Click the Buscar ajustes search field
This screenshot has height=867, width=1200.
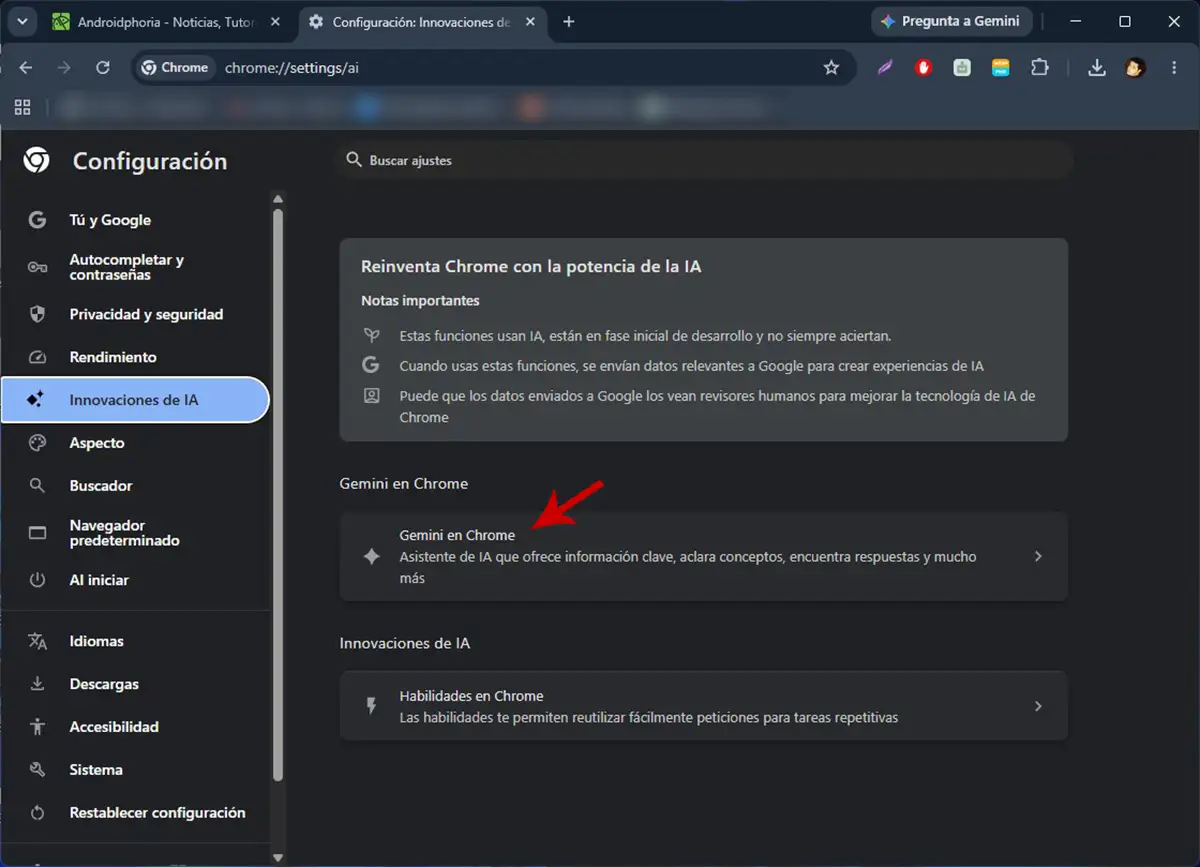pos(705,160)
